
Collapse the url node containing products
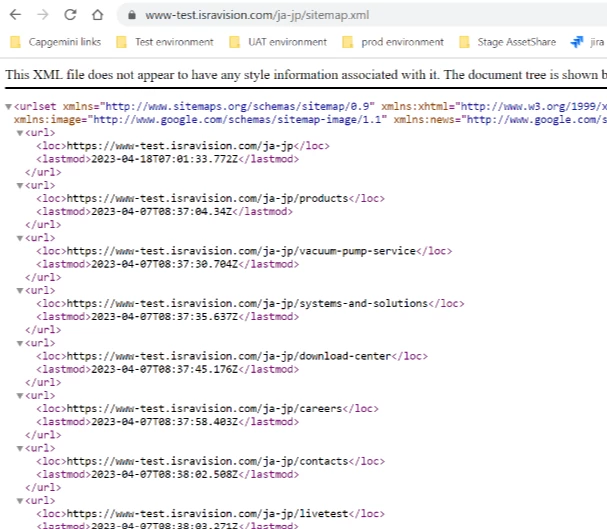coord(20,185)
